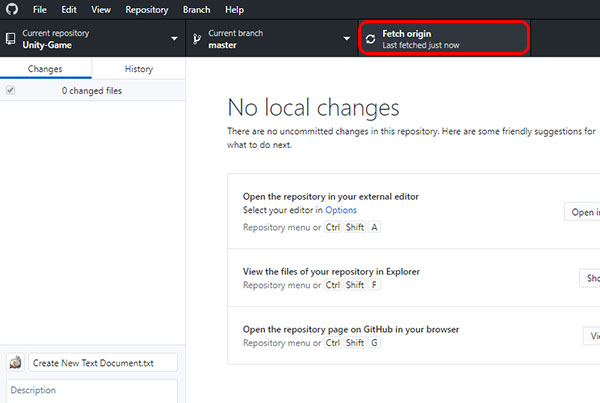
Task: Click the commit author avatar icon
Action: [16, 362]
